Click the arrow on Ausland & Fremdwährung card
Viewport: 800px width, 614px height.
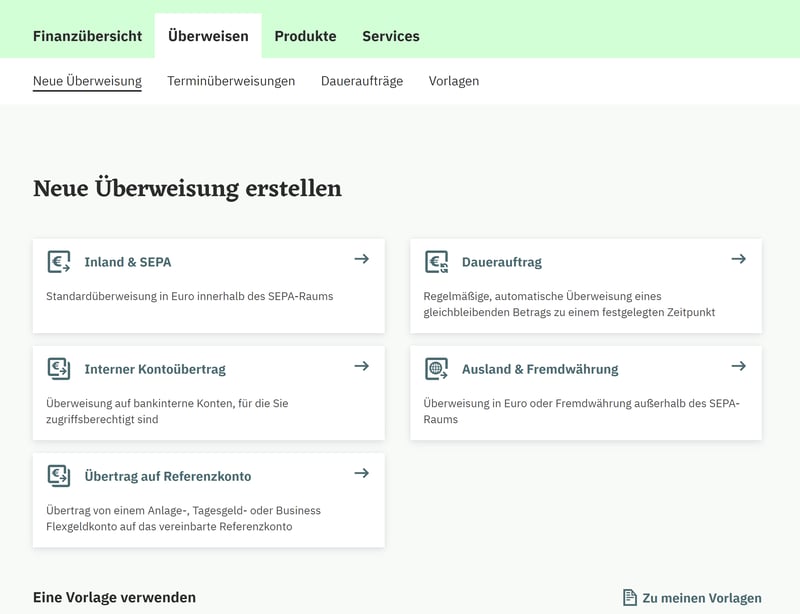pos(738,366)
